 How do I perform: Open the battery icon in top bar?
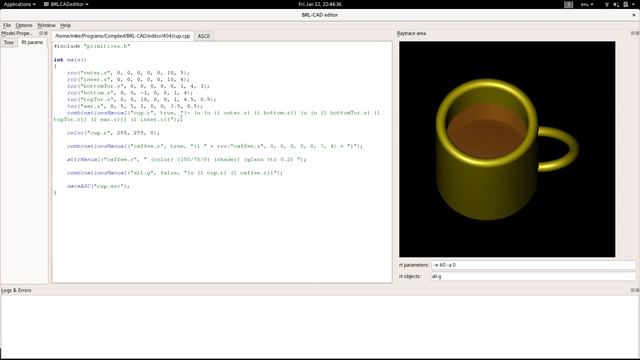(x=625, y=4)
